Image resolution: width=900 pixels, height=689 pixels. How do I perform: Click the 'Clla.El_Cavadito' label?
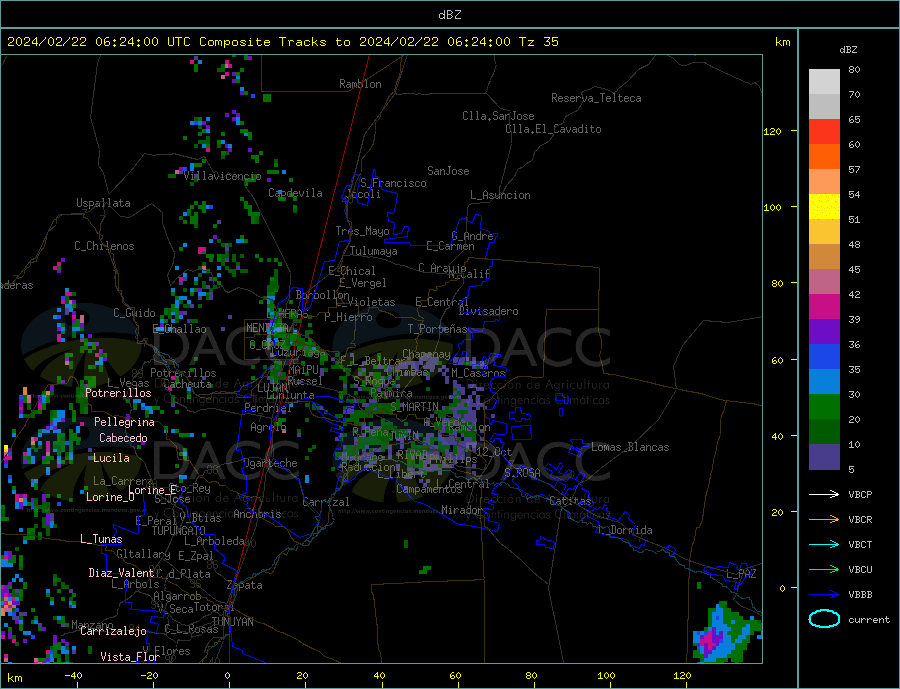553,129
